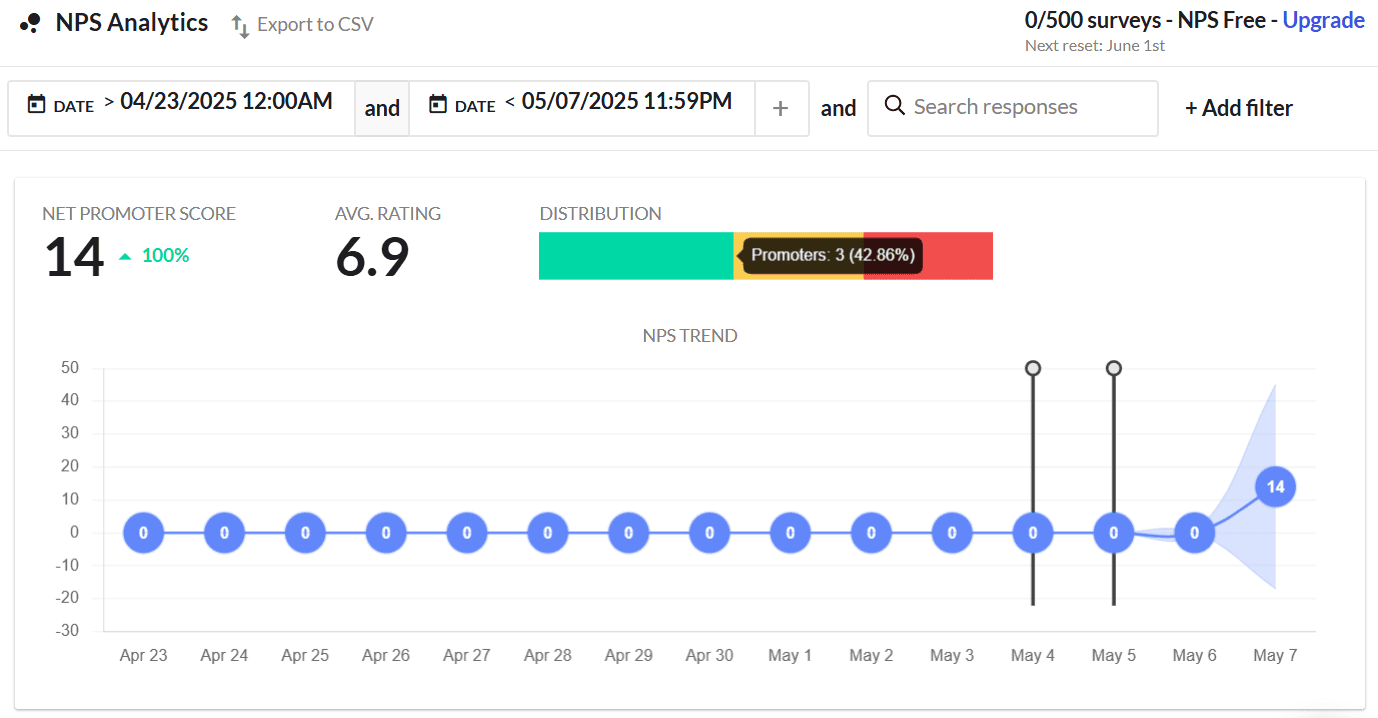Select the May 3 data point
The width and height of the screenshot is (1378, 718).
952,533
